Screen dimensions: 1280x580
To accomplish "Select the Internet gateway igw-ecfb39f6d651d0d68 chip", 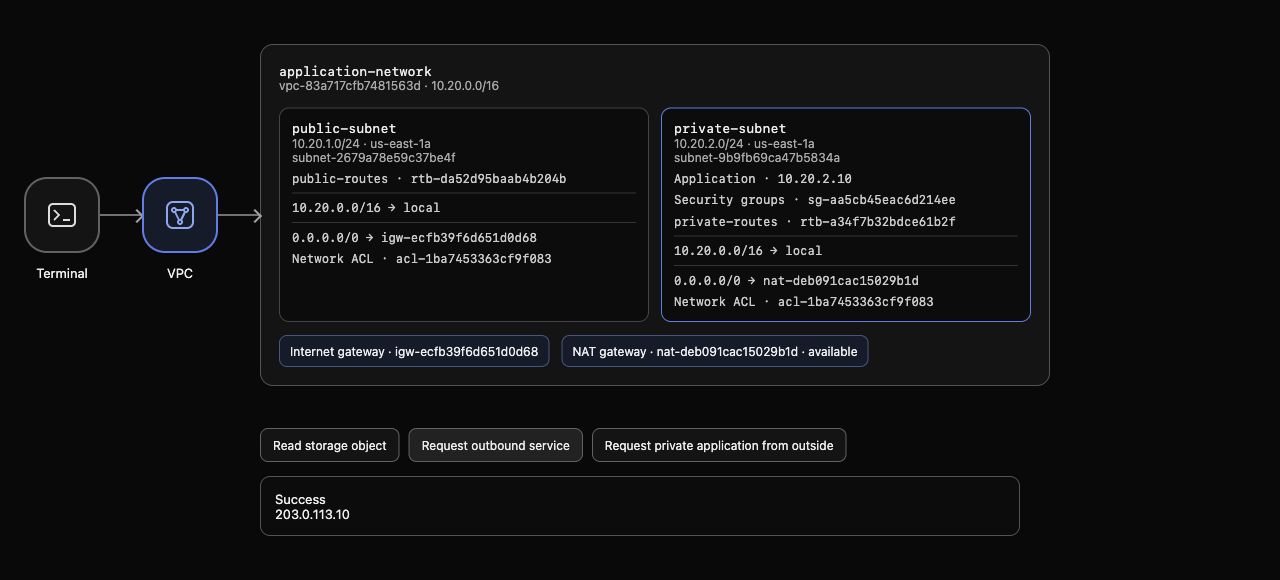I will [414, 351].
